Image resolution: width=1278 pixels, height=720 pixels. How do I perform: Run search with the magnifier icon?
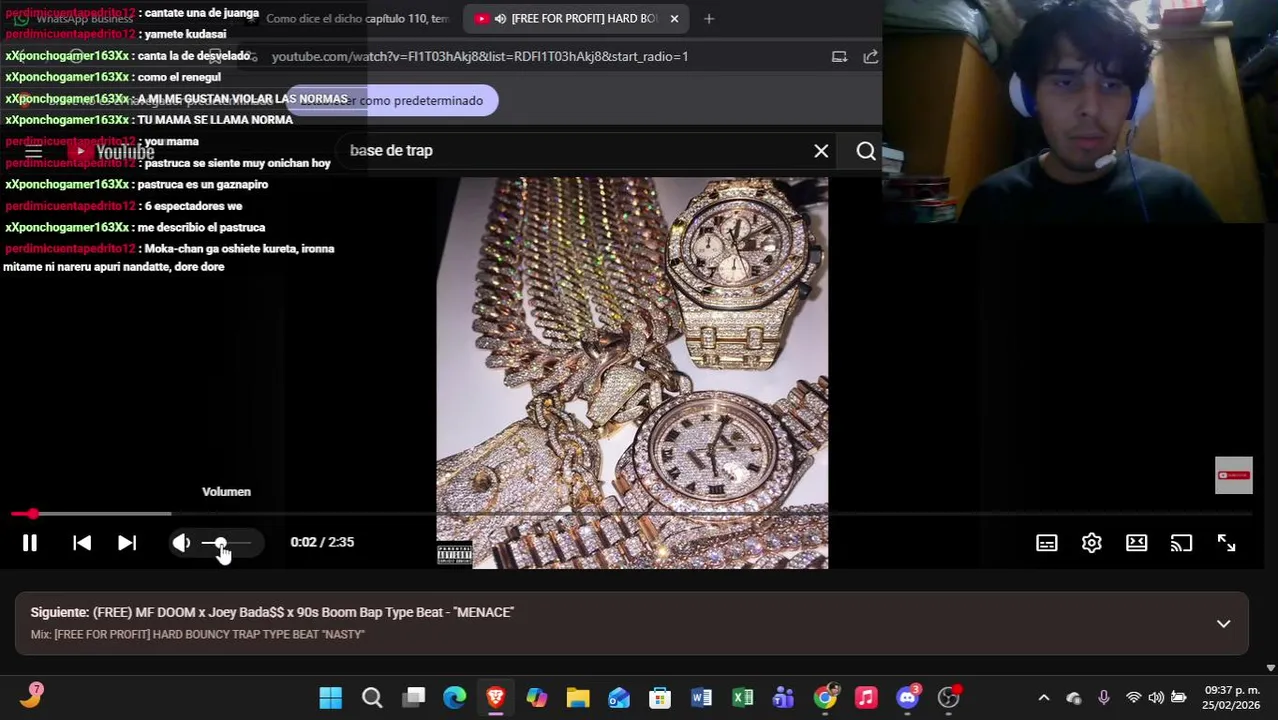point(866,151)
